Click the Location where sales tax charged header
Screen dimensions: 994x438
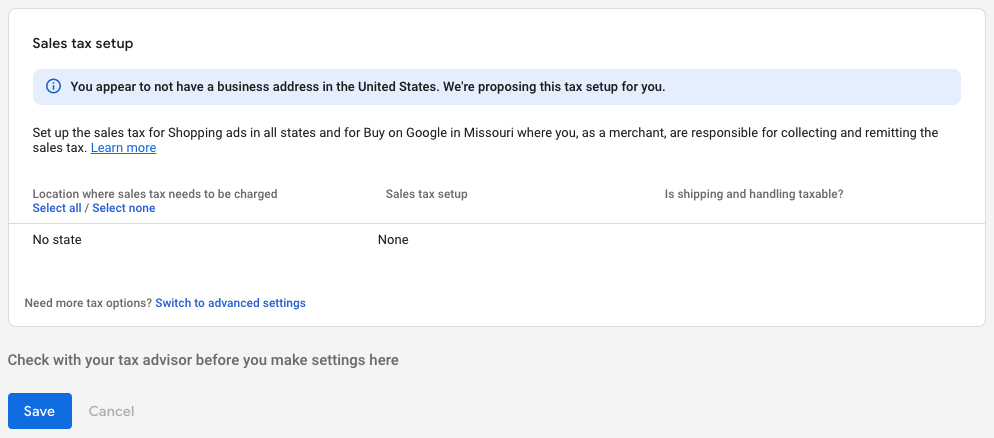[x=155, y=194]
